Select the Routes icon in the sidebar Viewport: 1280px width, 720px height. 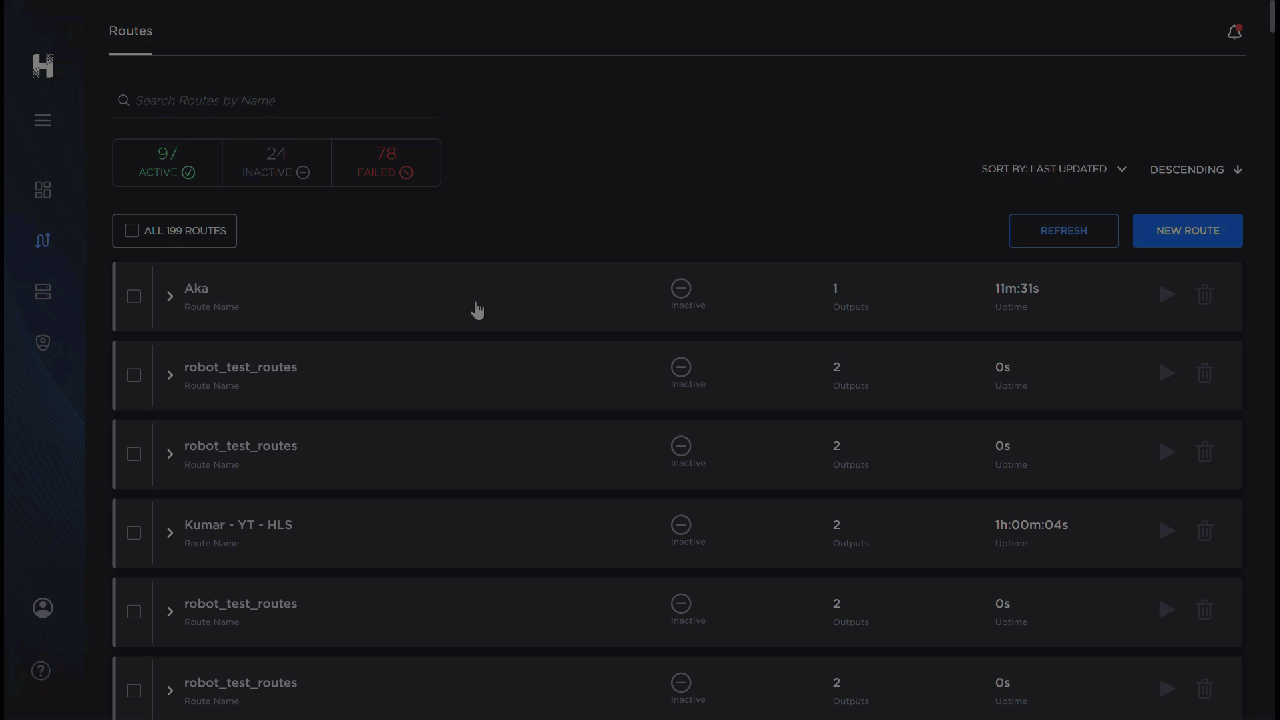[x=43, y=240]
